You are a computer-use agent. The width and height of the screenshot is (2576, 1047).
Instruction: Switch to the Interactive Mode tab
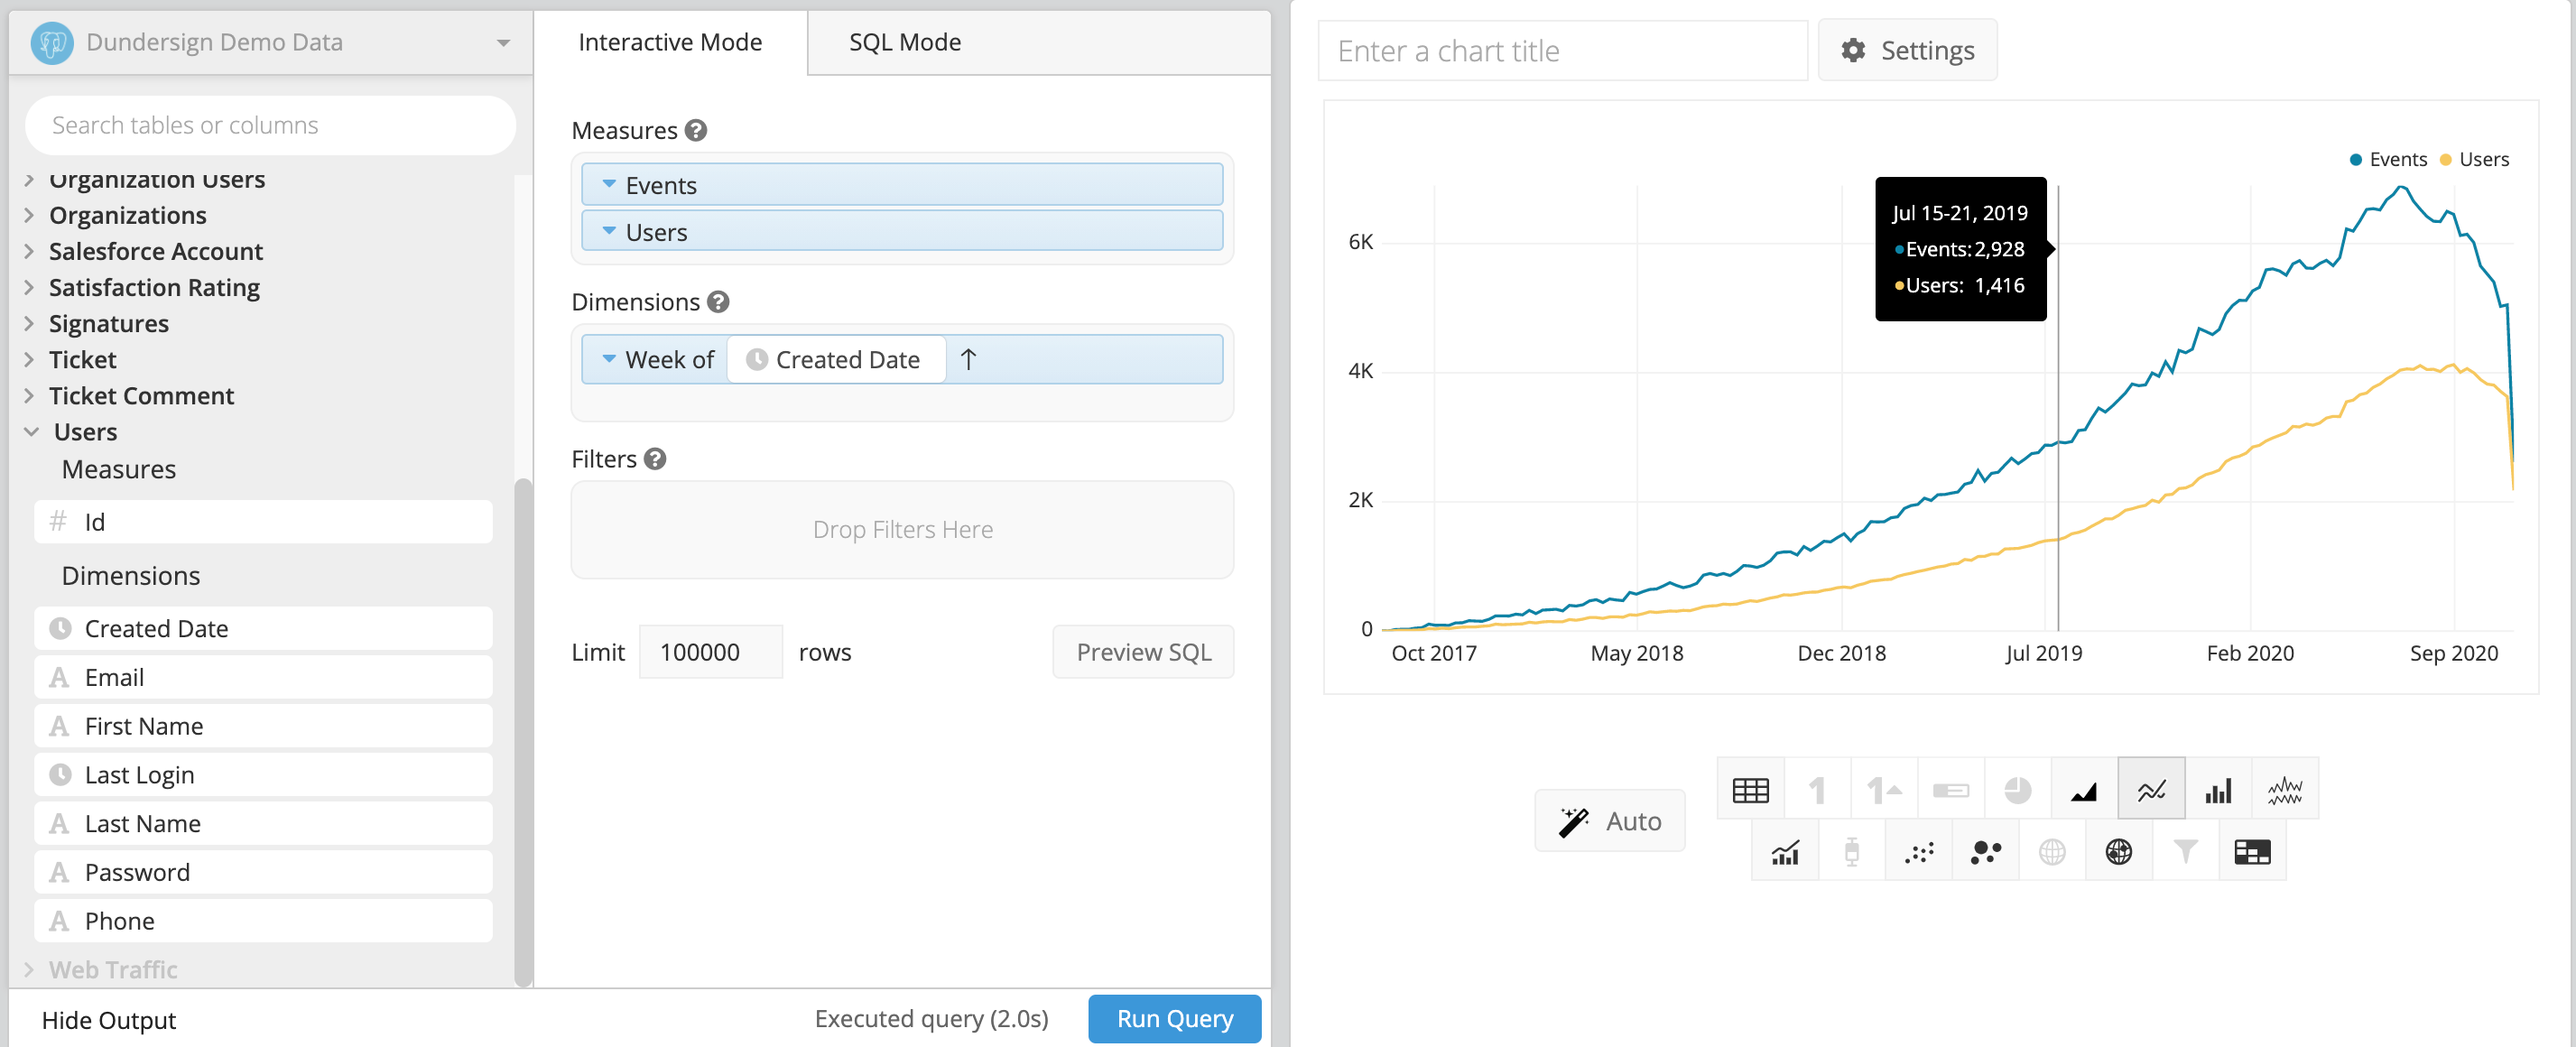point(670,42)
